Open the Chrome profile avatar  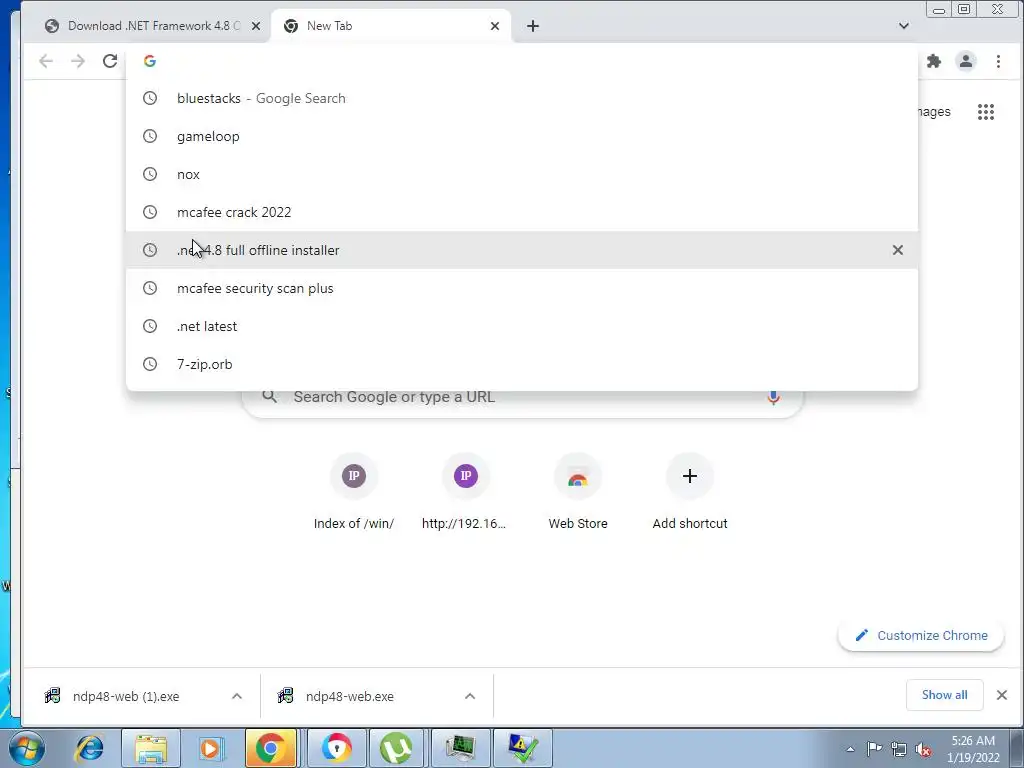(965, 61)
